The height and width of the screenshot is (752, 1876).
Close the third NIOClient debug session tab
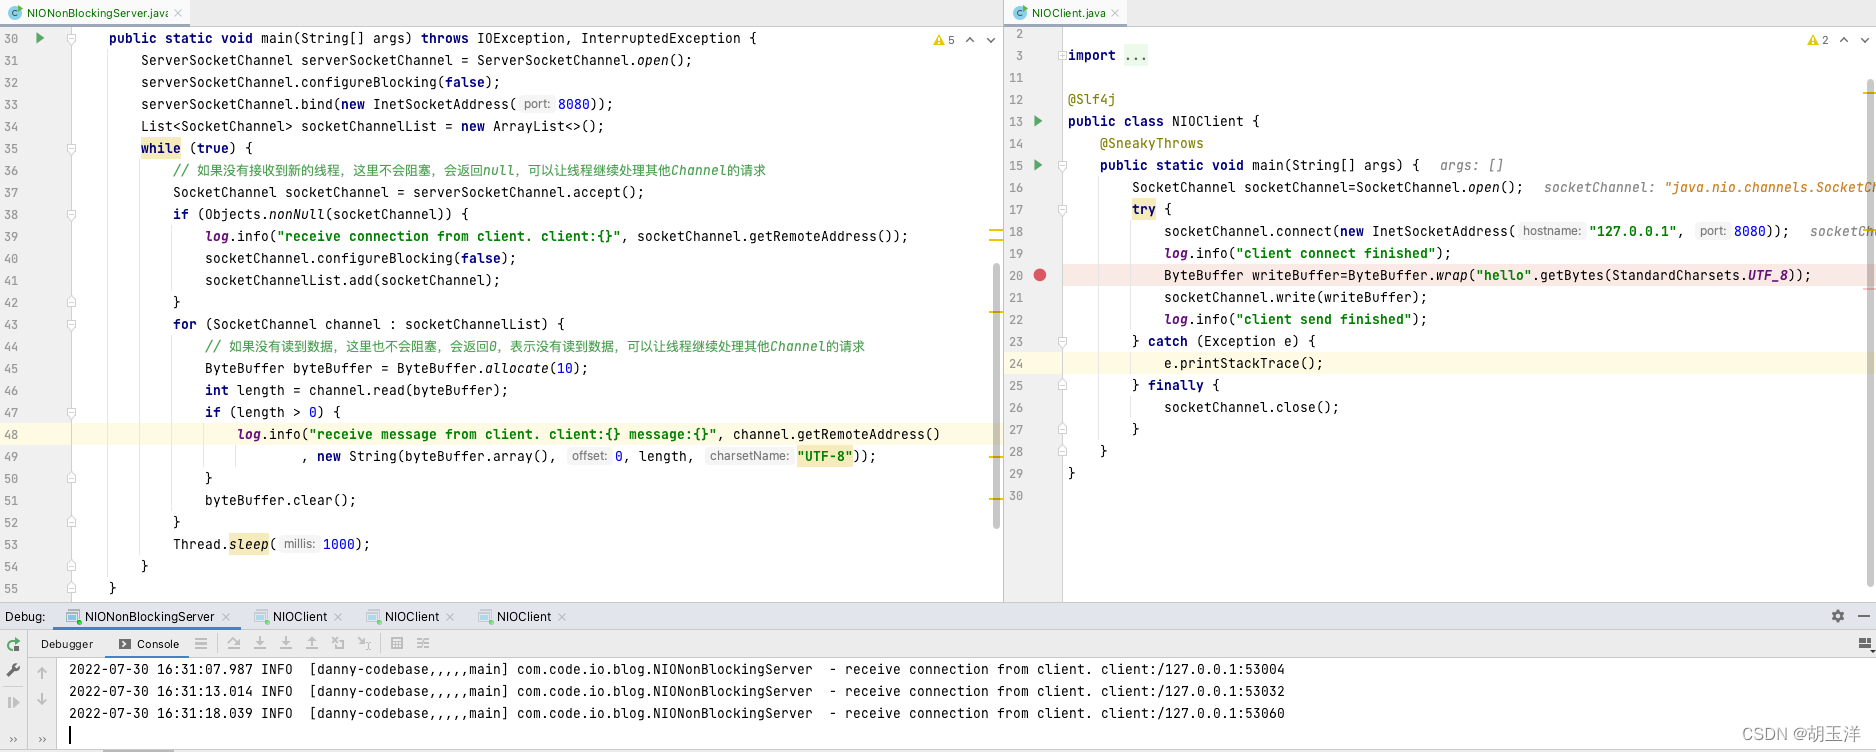(x=562, y=617)
